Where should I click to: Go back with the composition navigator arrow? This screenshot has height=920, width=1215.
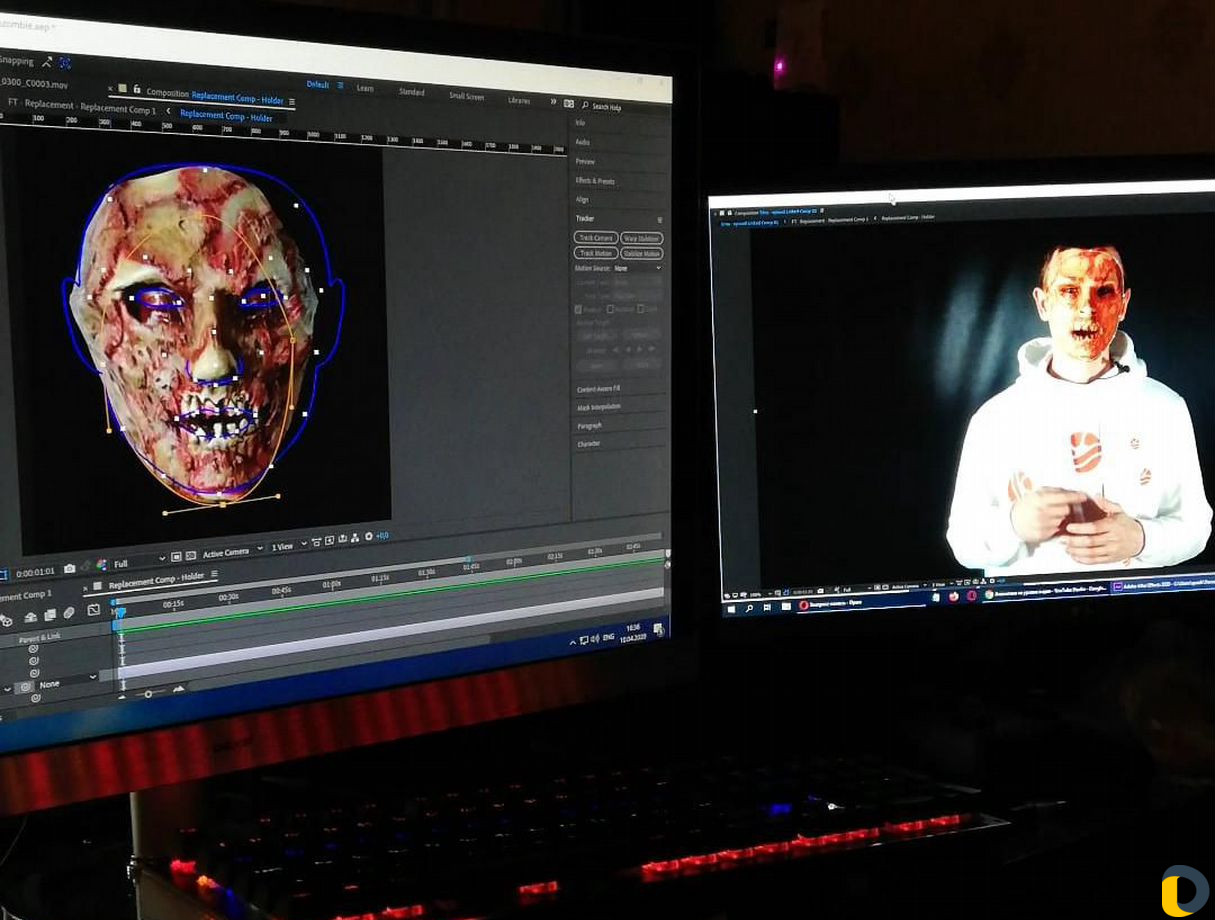pos(168,111)
